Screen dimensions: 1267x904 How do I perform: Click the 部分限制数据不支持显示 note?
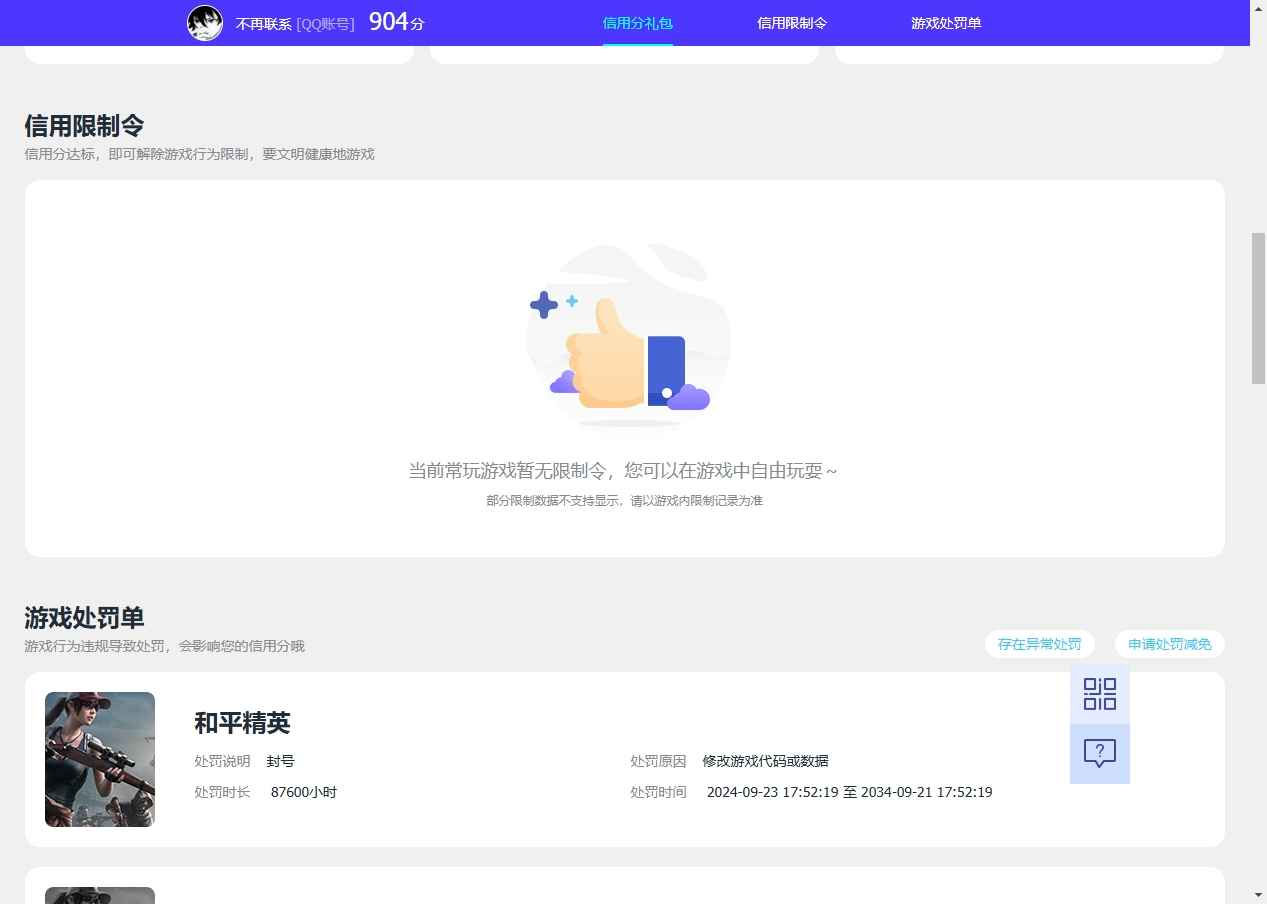[x=625, y=500]
